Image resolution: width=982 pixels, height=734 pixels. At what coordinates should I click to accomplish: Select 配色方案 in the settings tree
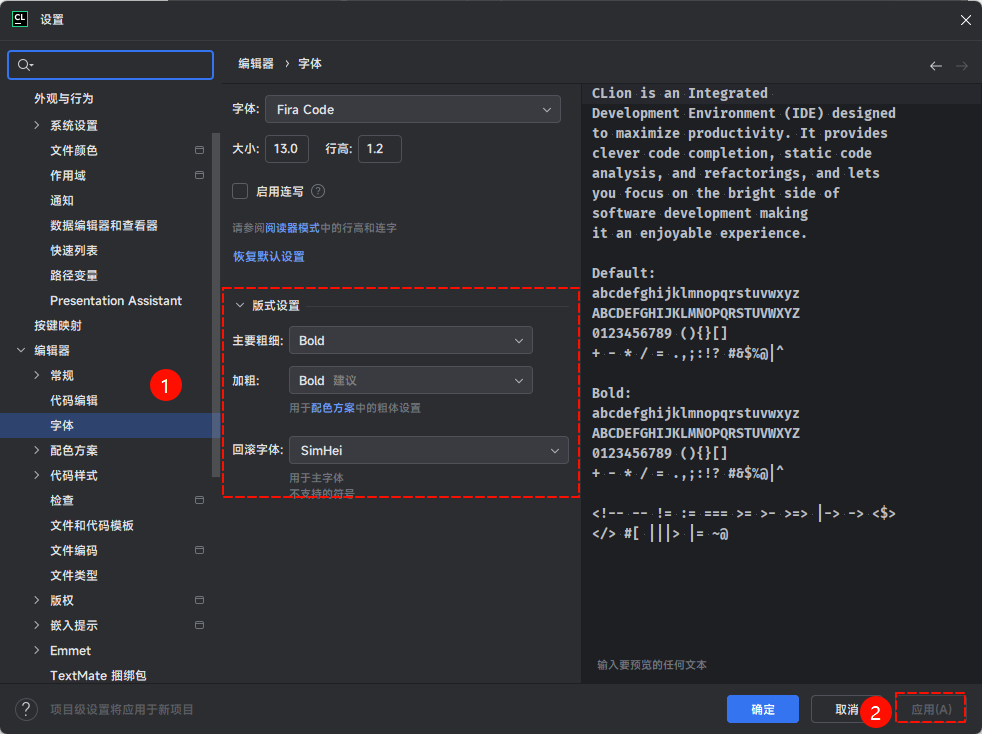[x=74, y=451]
